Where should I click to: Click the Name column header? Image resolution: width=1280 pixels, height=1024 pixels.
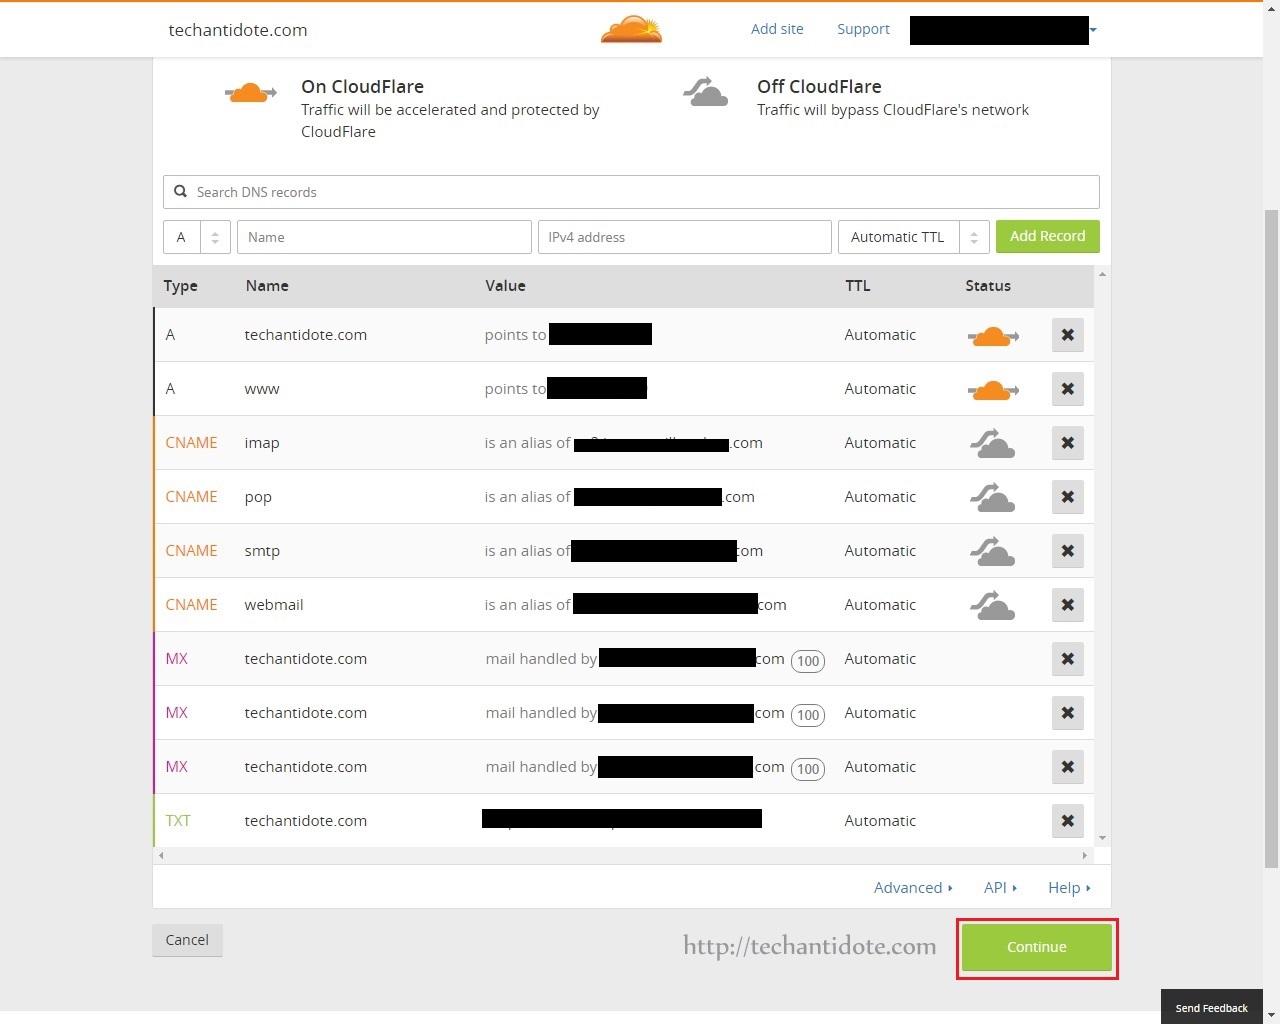click(x=267, y=286)
